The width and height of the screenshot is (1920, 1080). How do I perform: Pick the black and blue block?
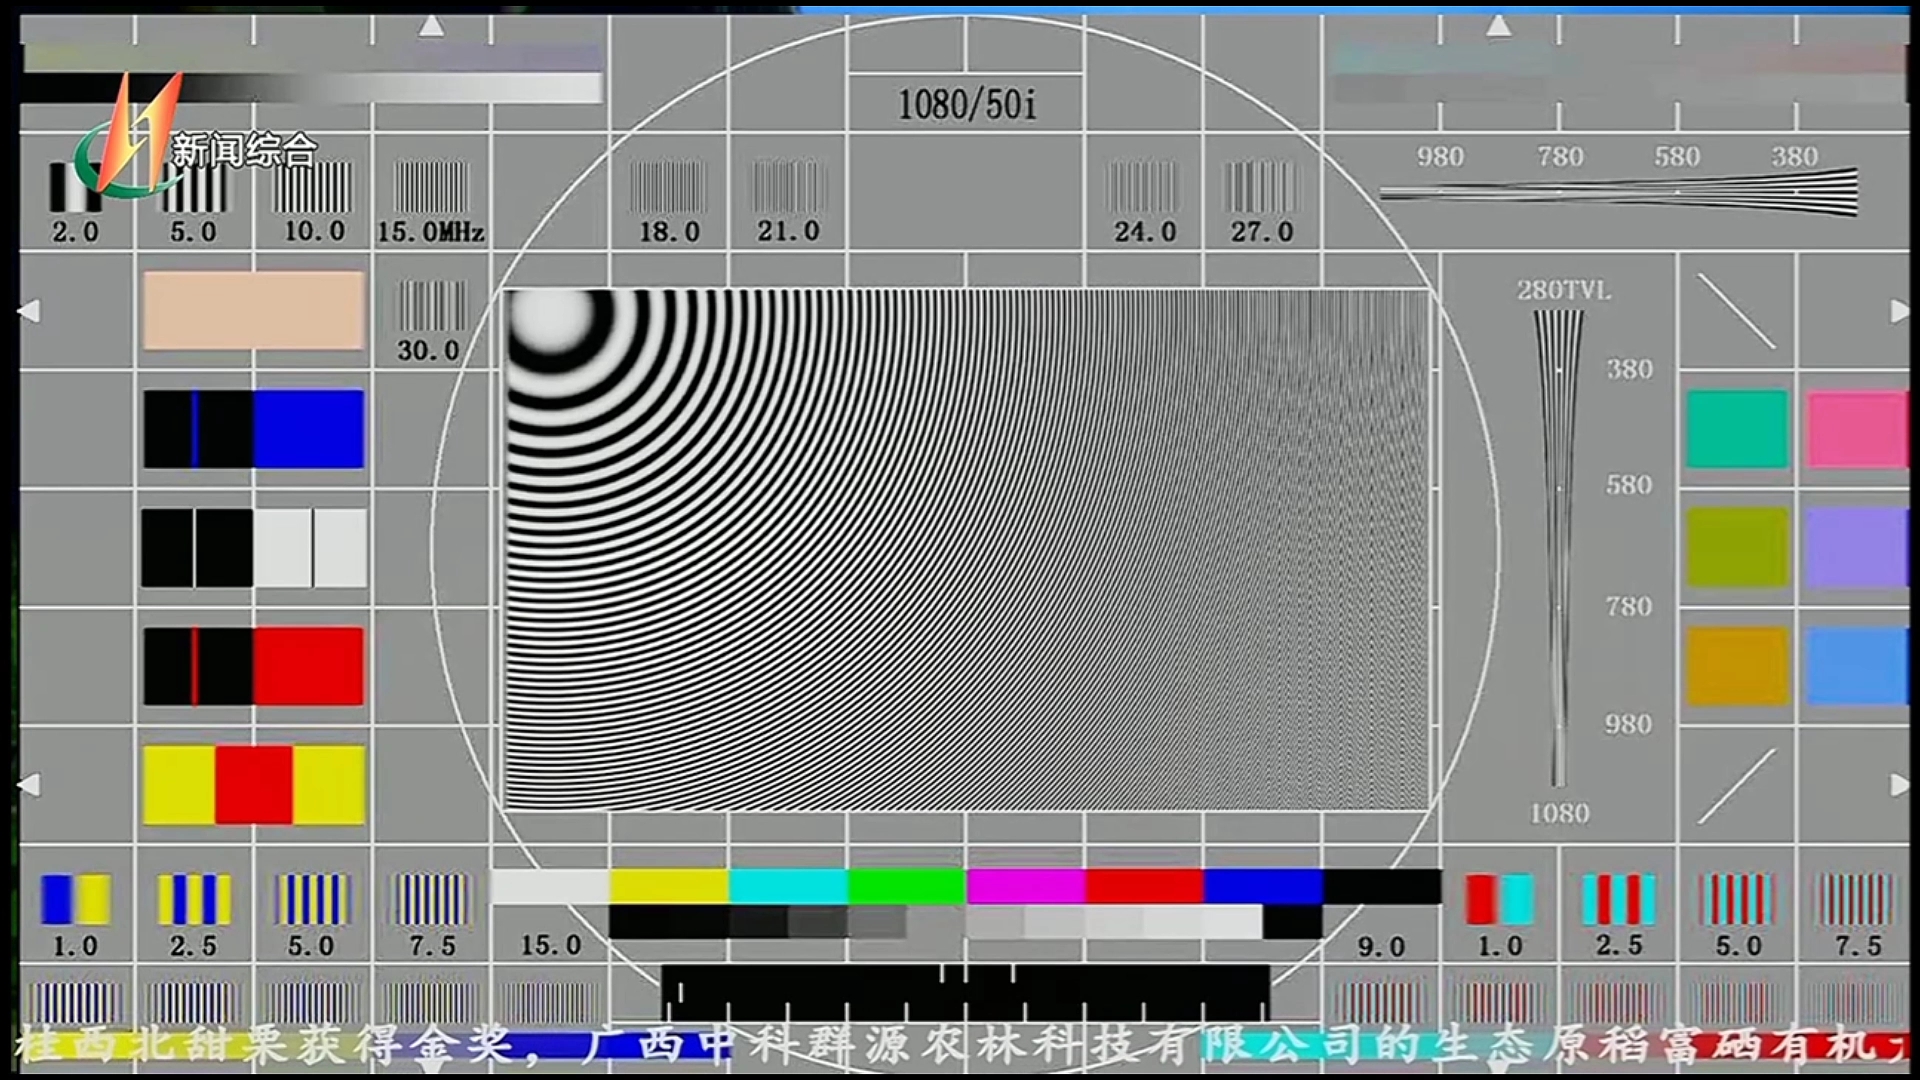(254, 429)
